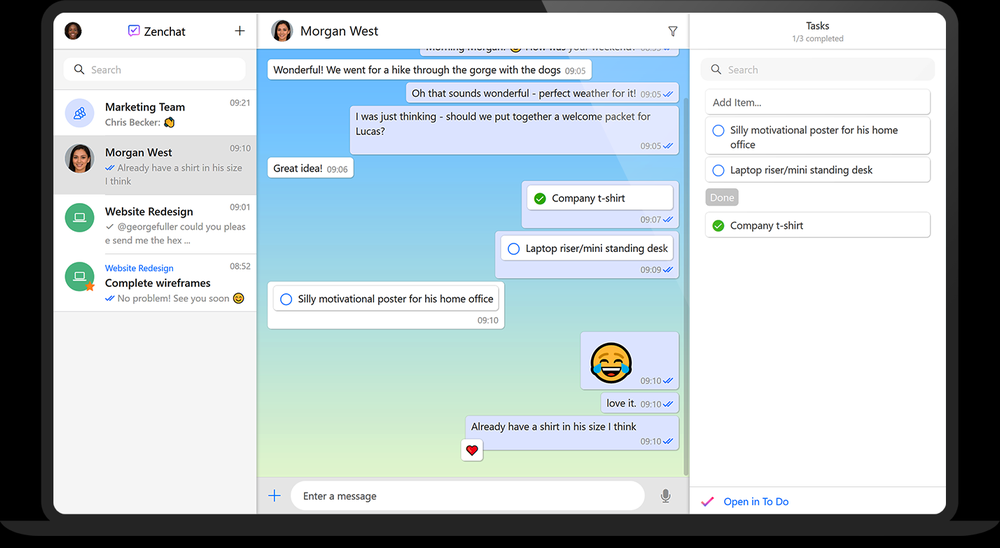Open the user profile avatar in sidebar
The width and height of the screenshot is (1000, 548).
[x=73, y=31]
